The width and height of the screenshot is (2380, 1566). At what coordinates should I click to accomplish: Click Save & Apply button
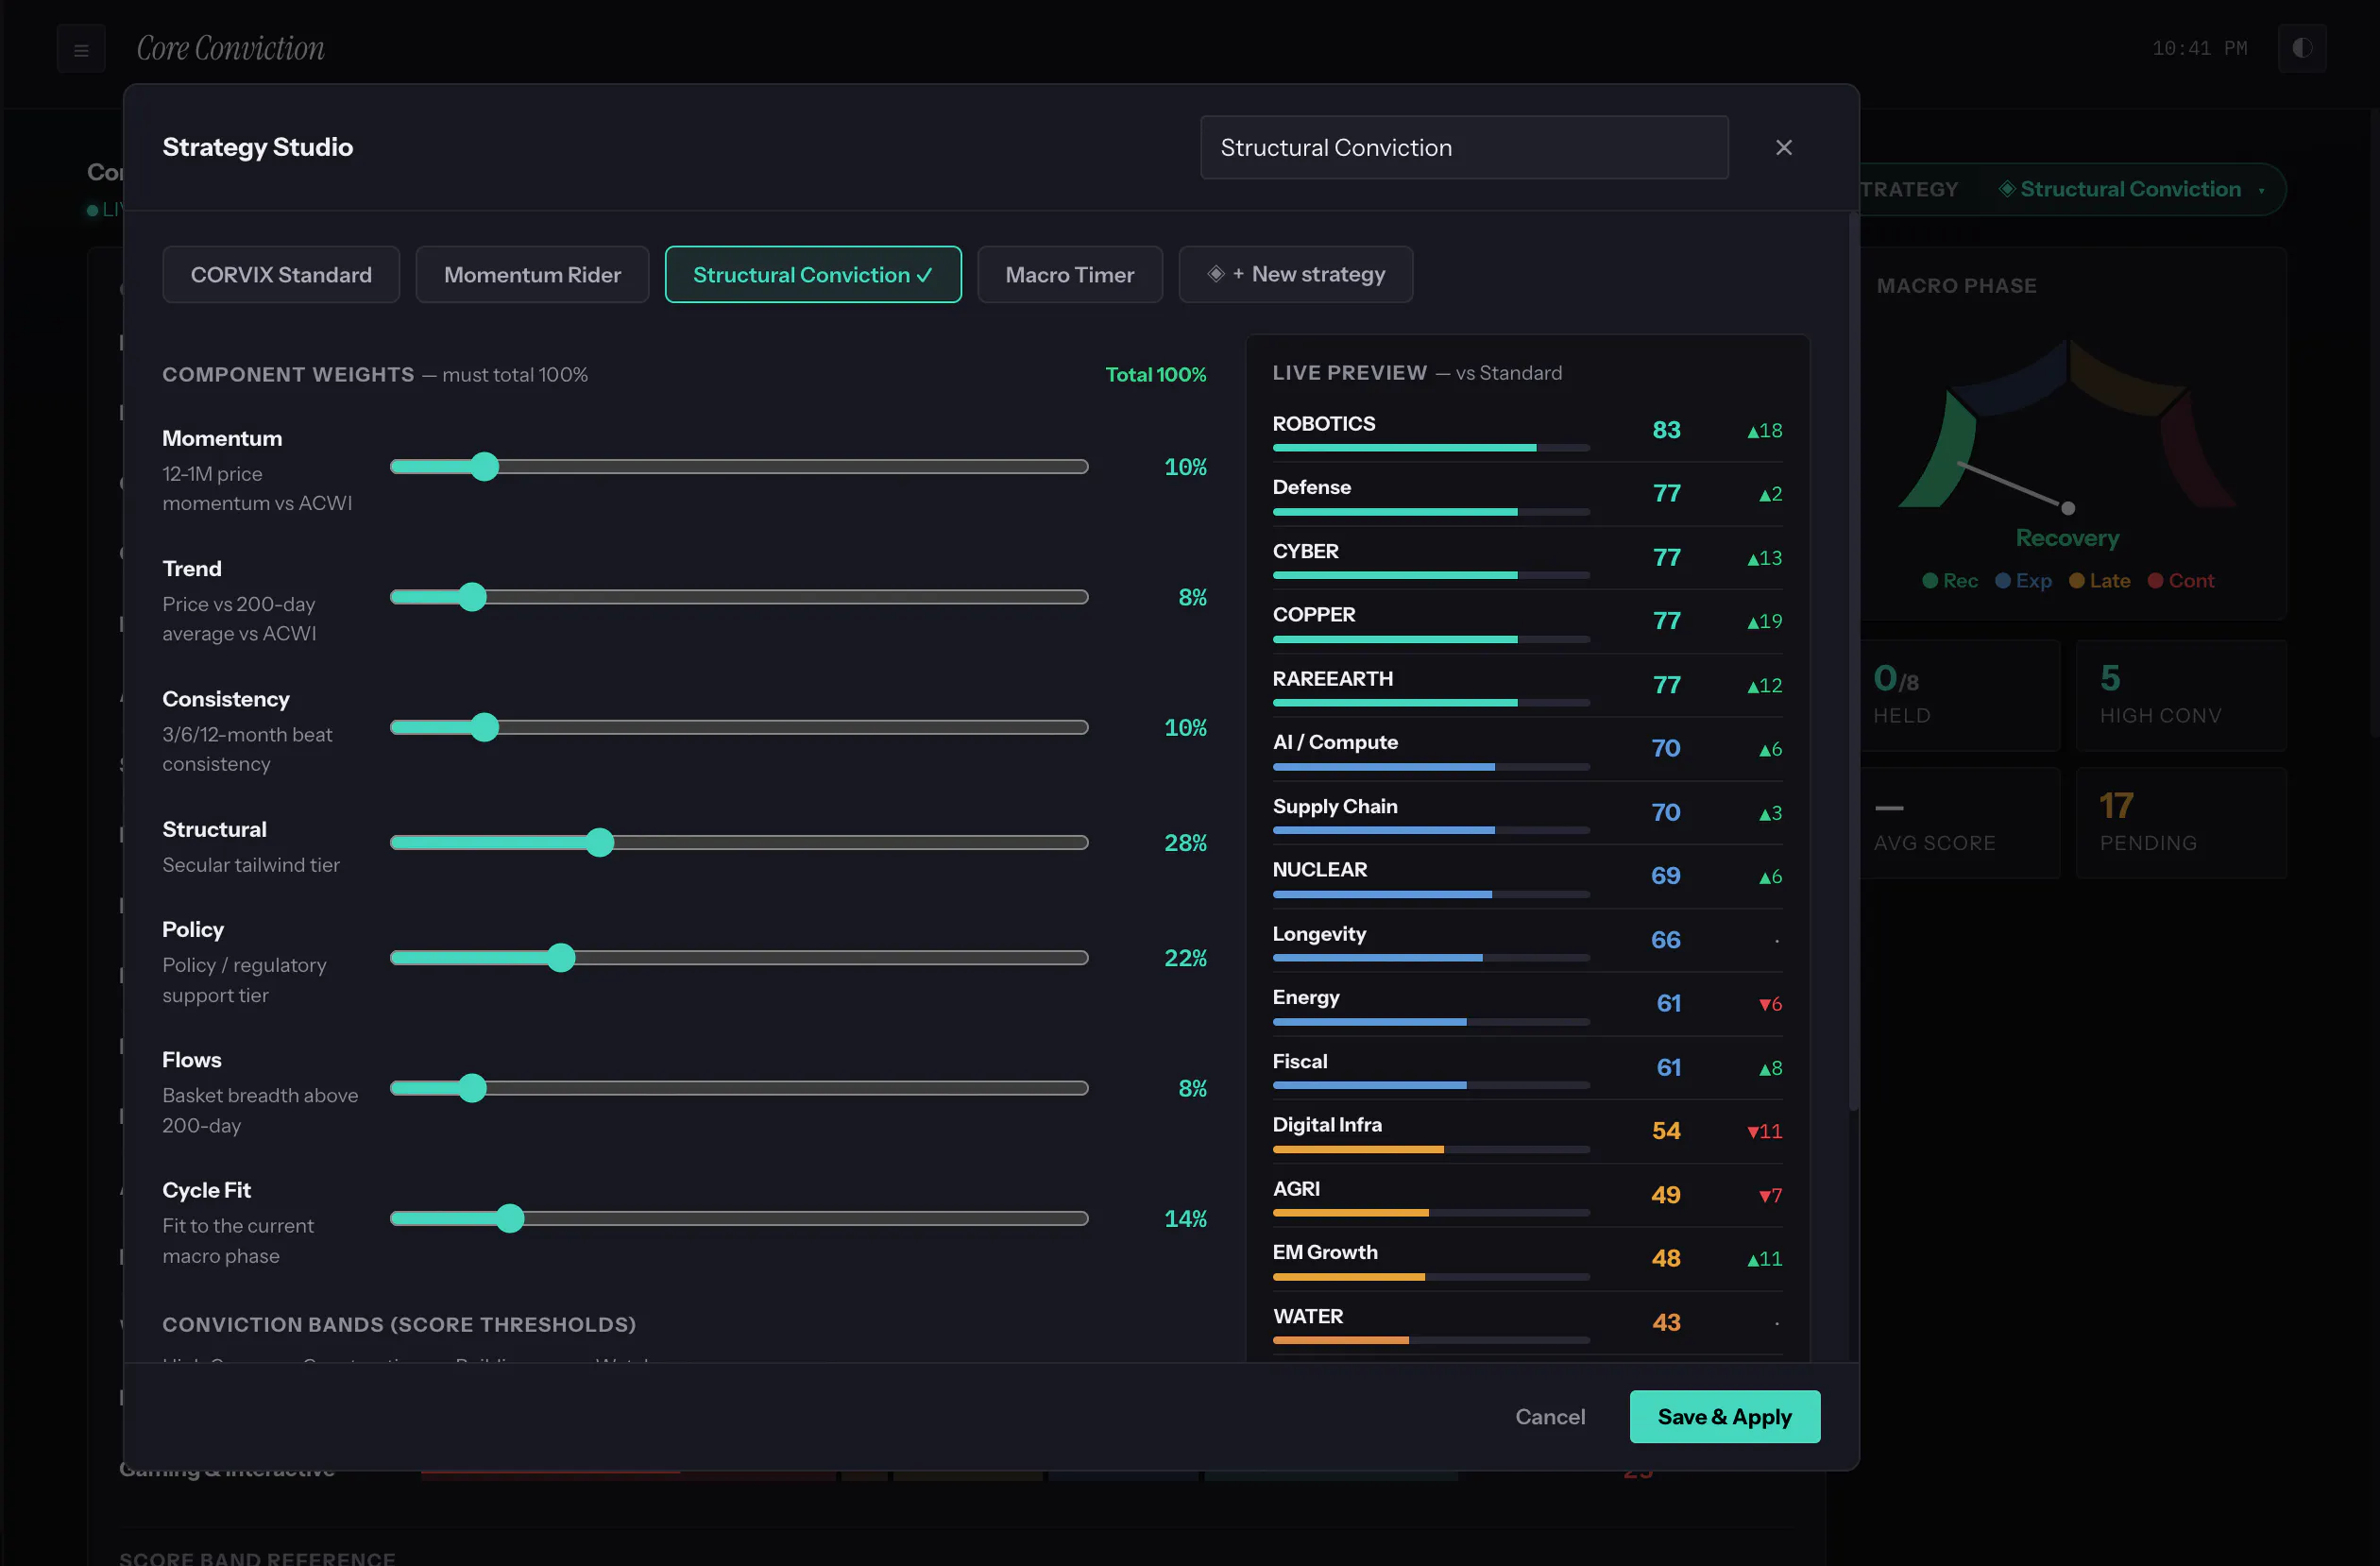pyautogui.click(x=1724, y=1416)
